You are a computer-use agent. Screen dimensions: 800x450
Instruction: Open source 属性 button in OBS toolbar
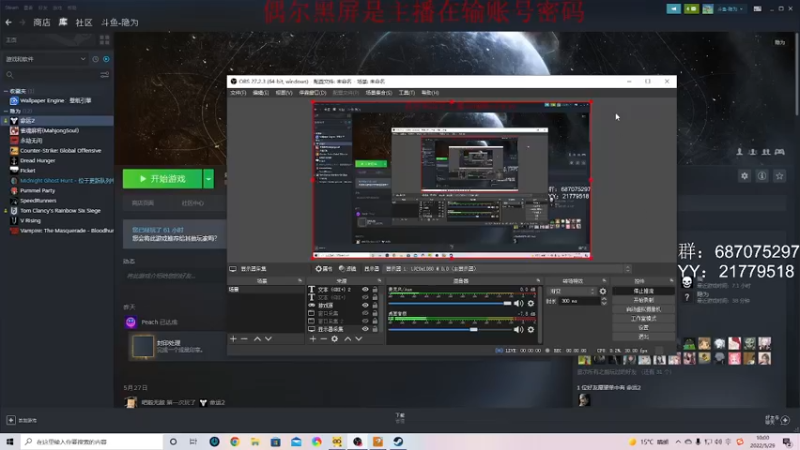point(323,269)
